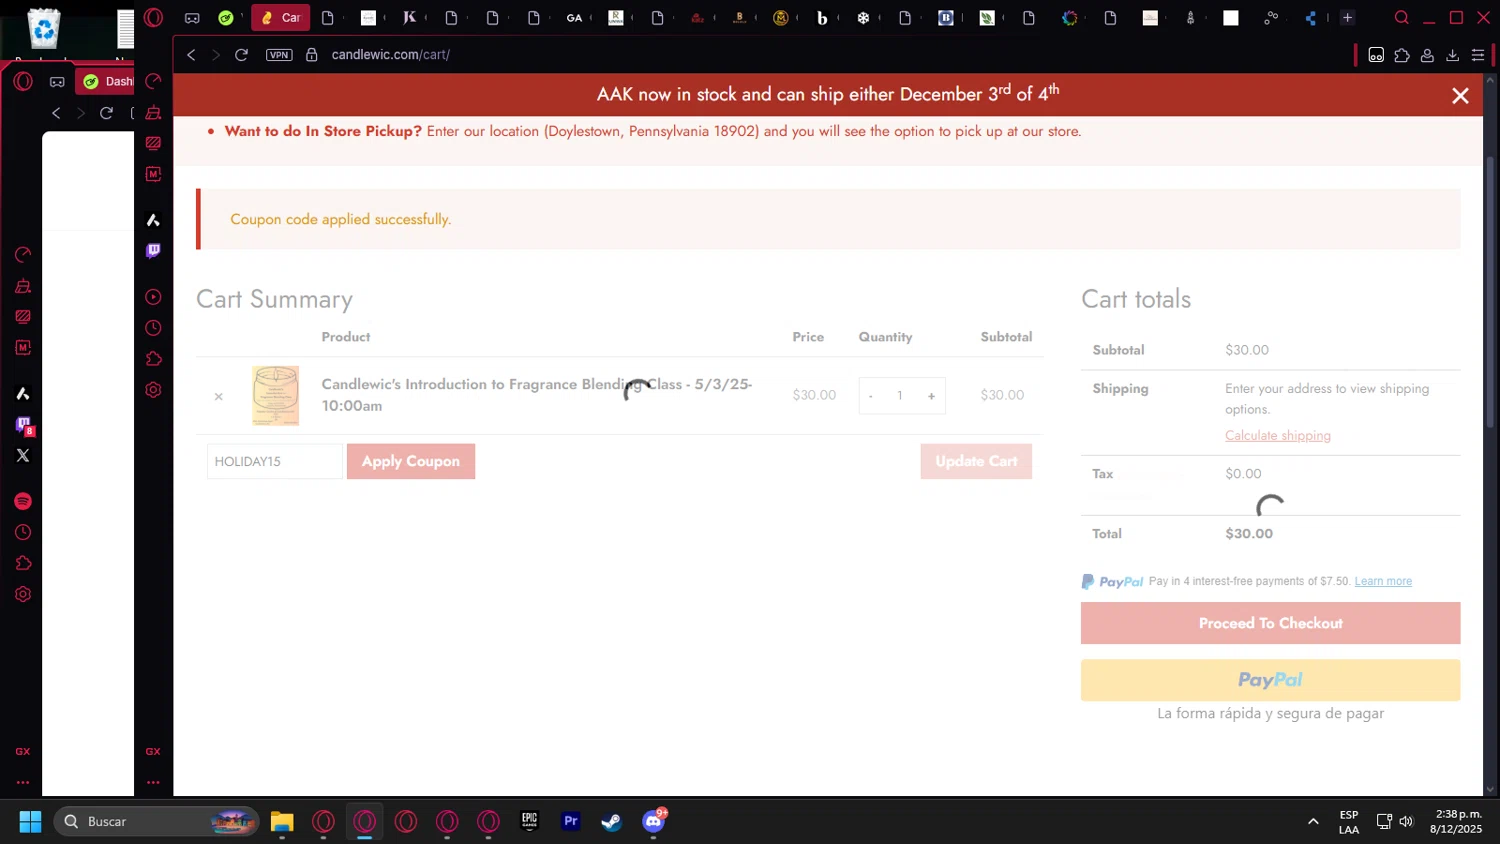Screen dimensions: 1500x844
Task: Open GX Cleaner in front window sidebar
Action: tap(153, 112)
